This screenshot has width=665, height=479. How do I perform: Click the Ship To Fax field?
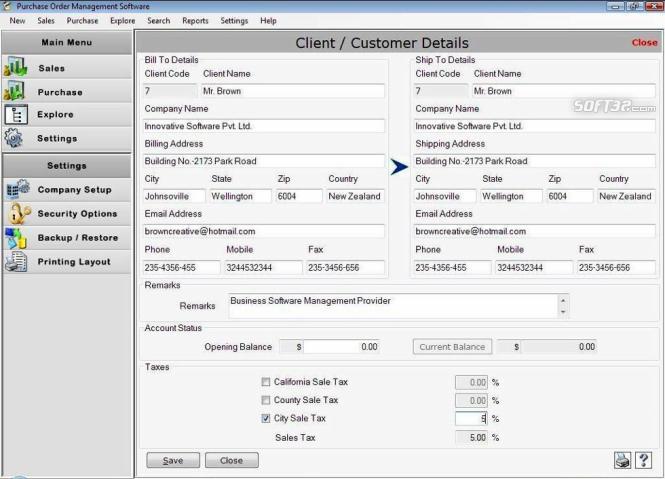pyautogui.click(x=616, y=268)
